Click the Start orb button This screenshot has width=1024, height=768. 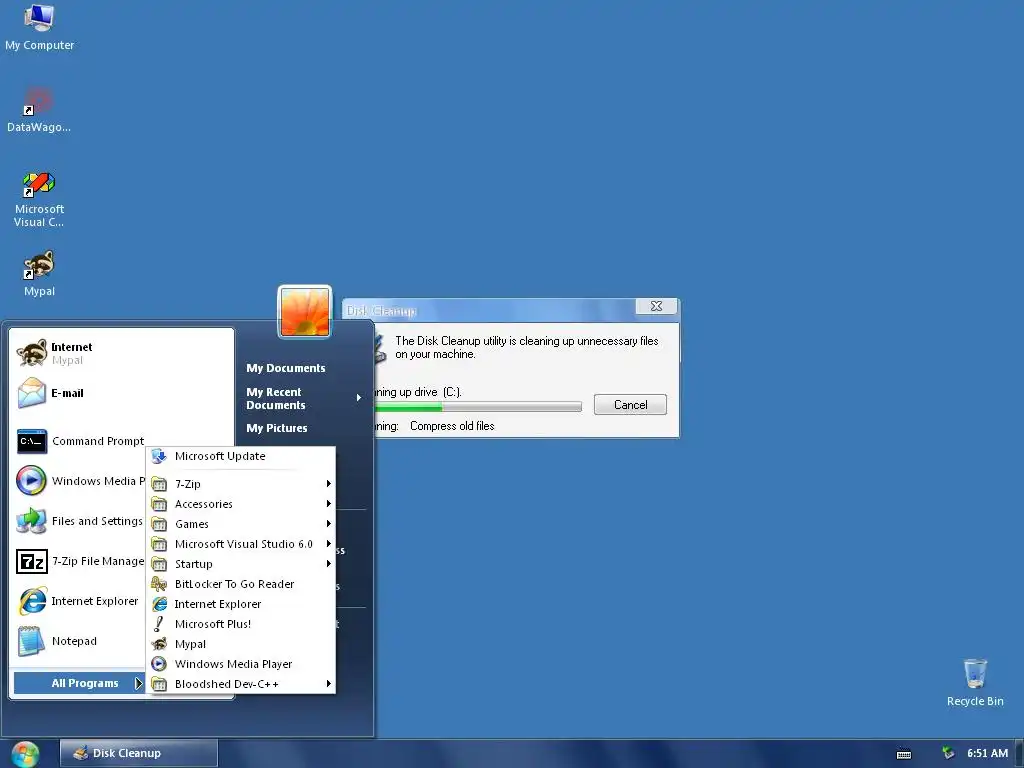25,754
